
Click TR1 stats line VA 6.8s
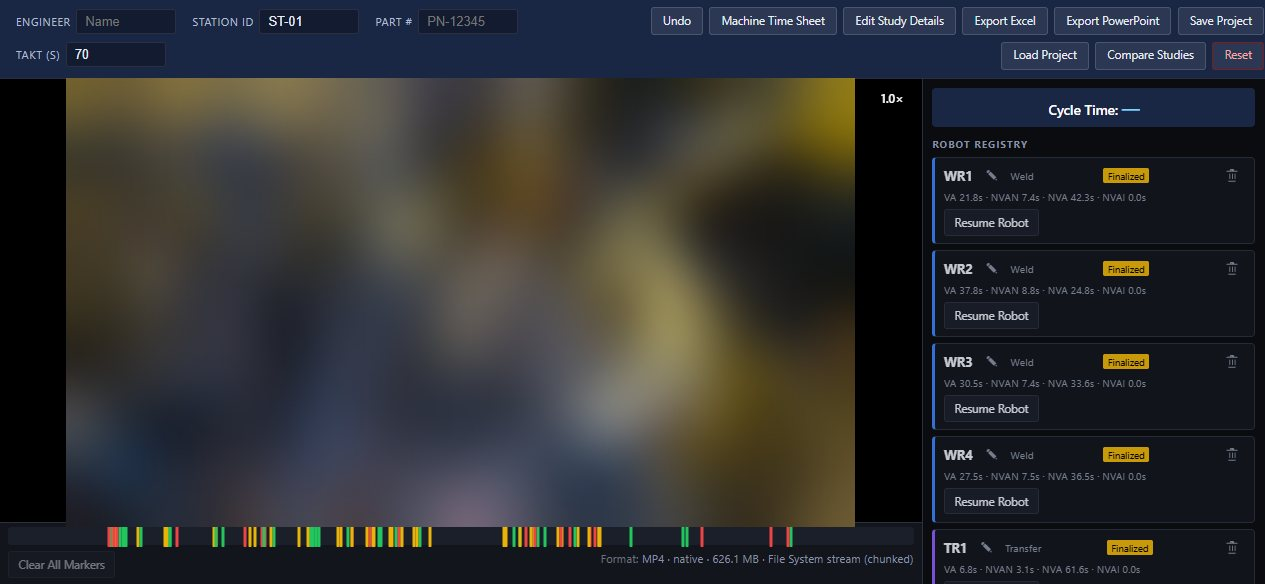[x=1044, y=570]
